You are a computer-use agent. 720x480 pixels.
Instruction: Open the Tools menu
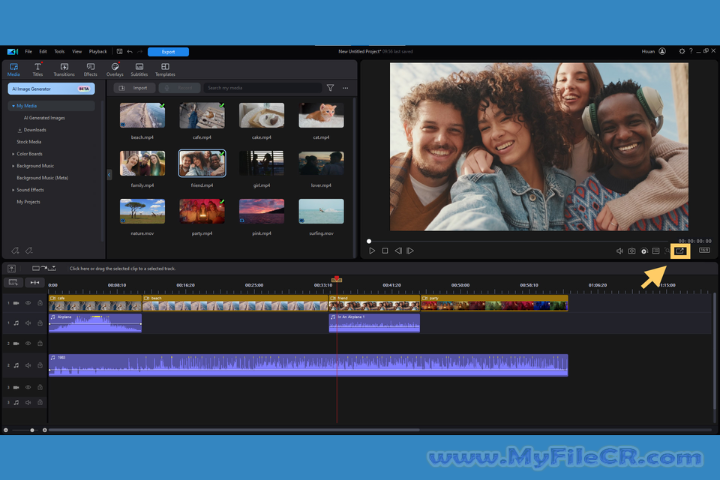(60, 51)
